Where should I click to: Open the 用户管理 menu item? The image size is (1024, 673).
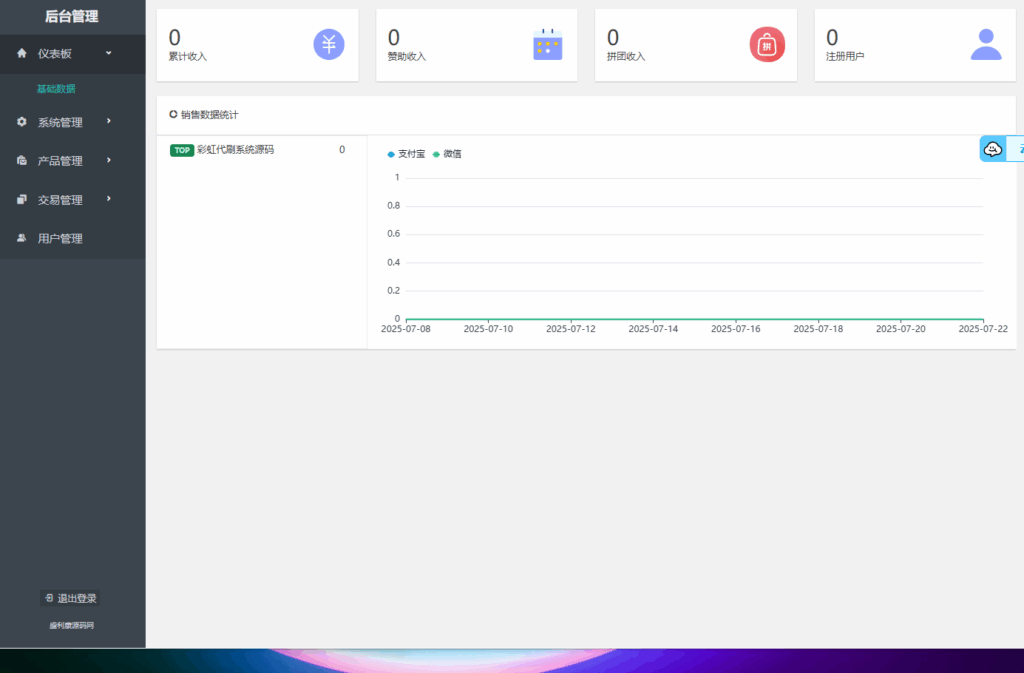pos(60,239)
